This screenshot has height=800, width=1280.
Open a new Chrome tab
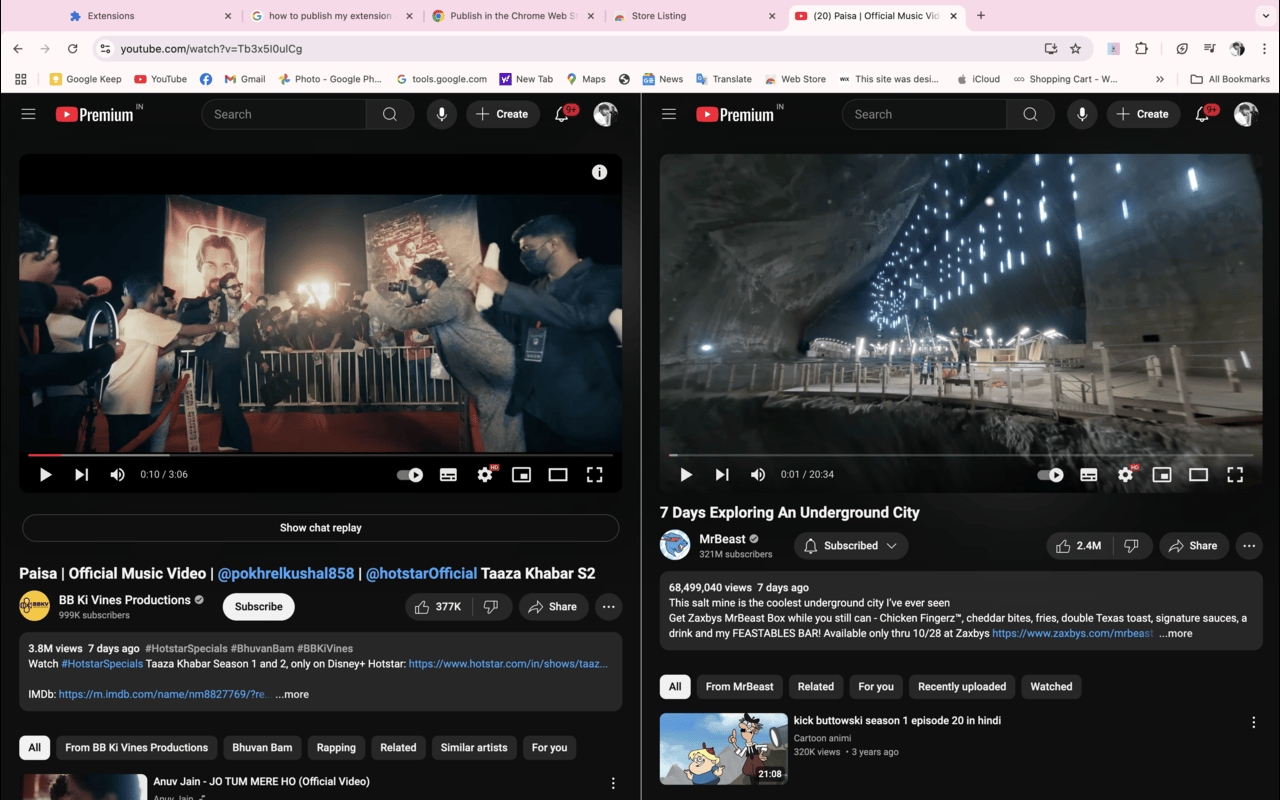click(x=981, y=16)
